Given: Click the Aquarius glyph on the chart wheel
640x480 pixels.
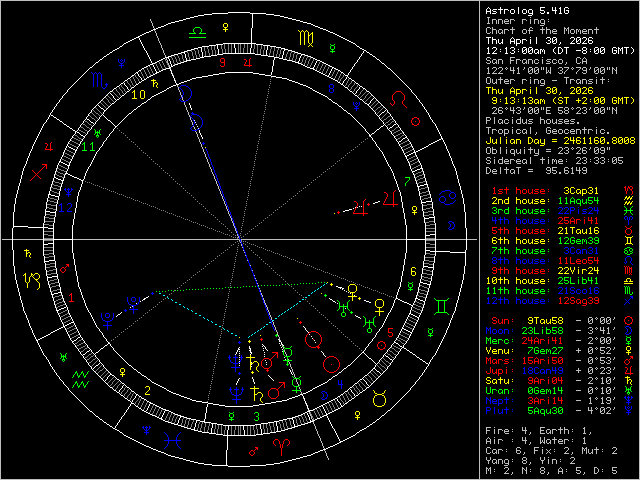Looking at the screenshot, I should tap(81, 379).
